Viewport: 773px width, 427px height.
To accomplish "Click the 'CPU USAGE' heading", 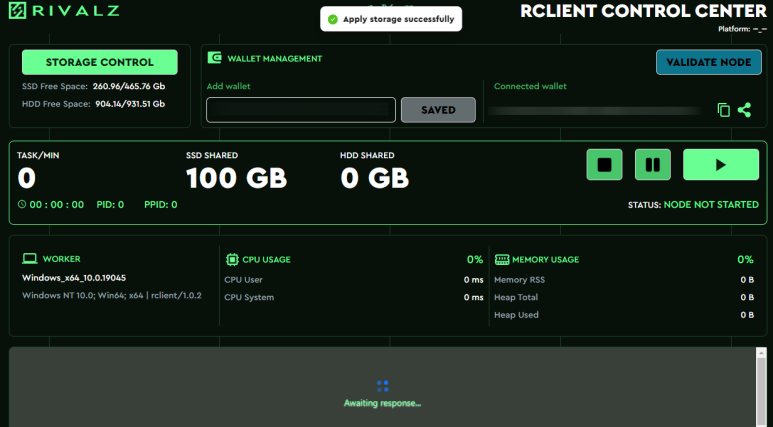I will click(x=266, y=260).
